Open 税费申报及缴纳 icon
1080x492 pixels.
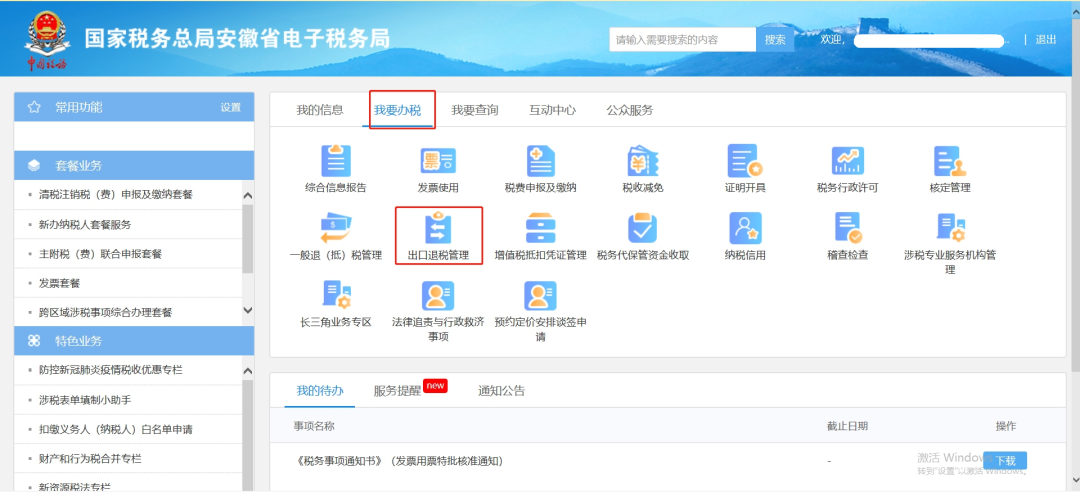541,162
